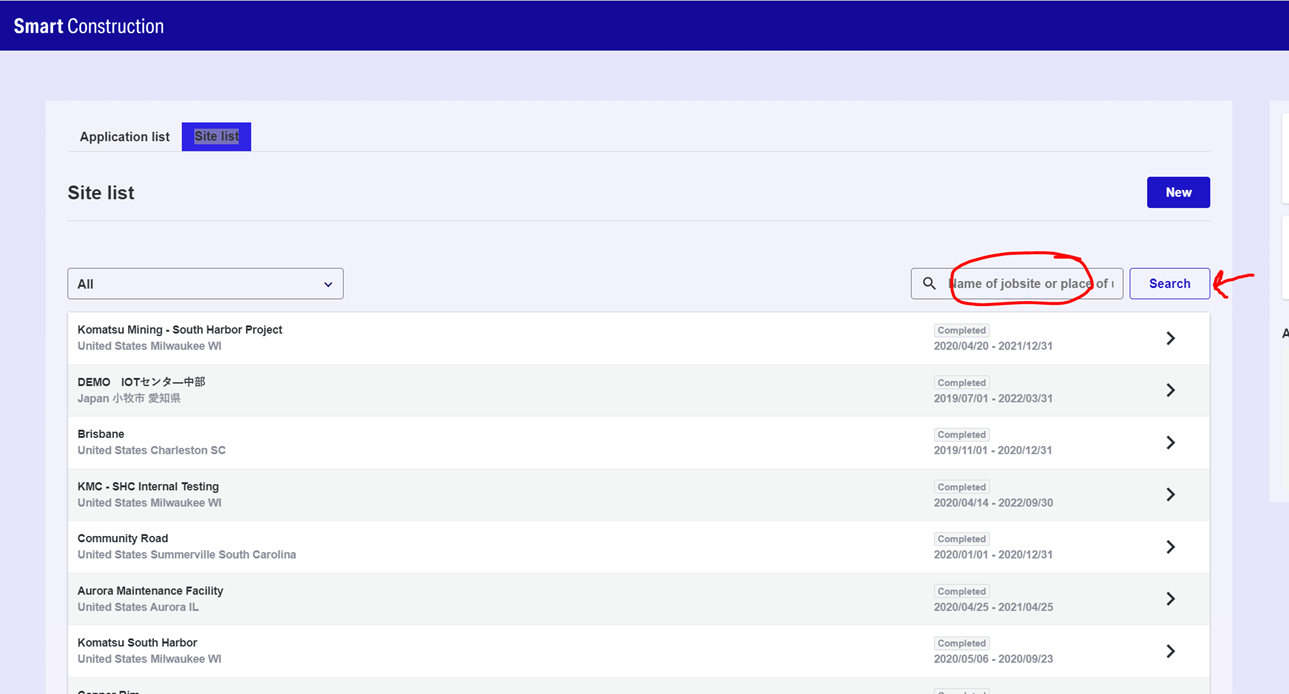The width and height of the screenshot is (1289, 694).
Task: Click date range 2020/04/20 - 2021/12/31
Action: [993, 346]
